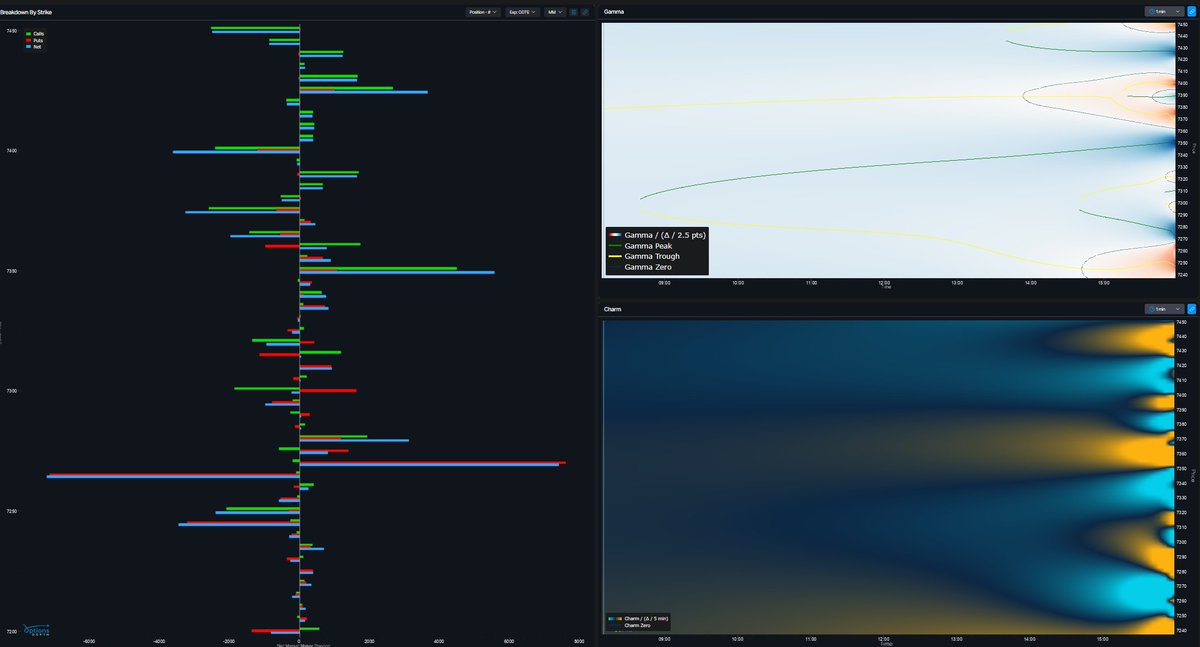Click the Gamma panel title
Viewport: 1200px width, 647px height.
(614, 11)
